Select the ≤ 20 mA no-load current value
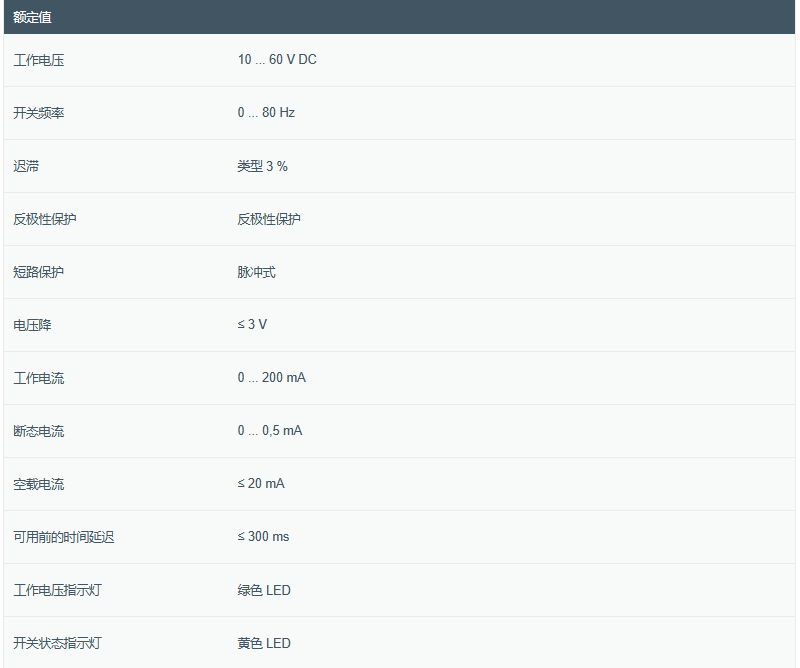This screenshot has width=800, height=668. coord(261,484)
